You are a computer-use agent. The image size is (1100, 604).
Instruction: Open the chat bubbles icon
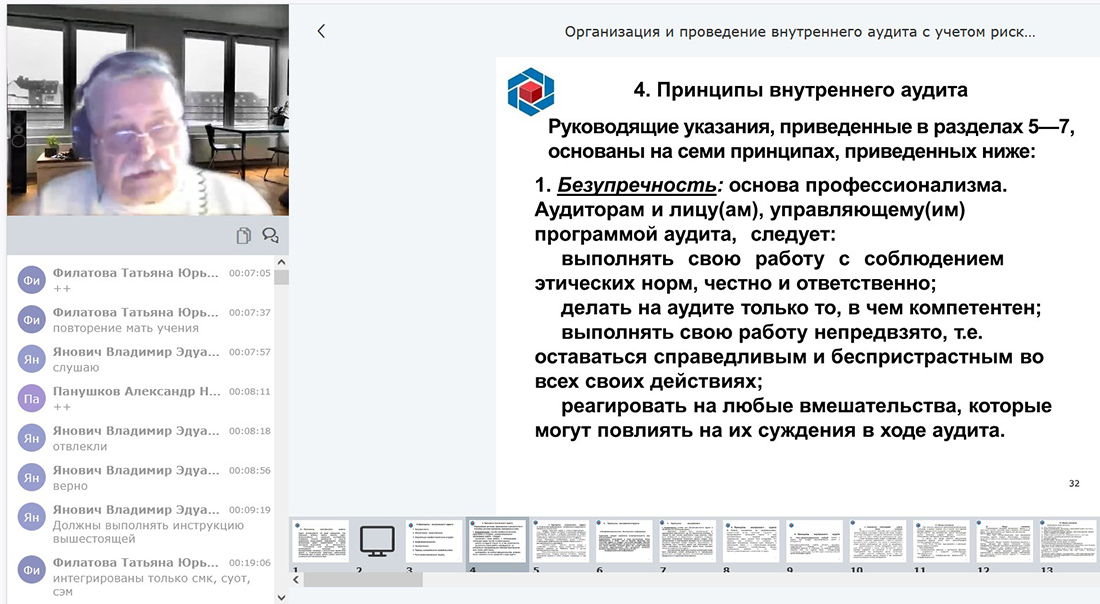coord(270,236)
